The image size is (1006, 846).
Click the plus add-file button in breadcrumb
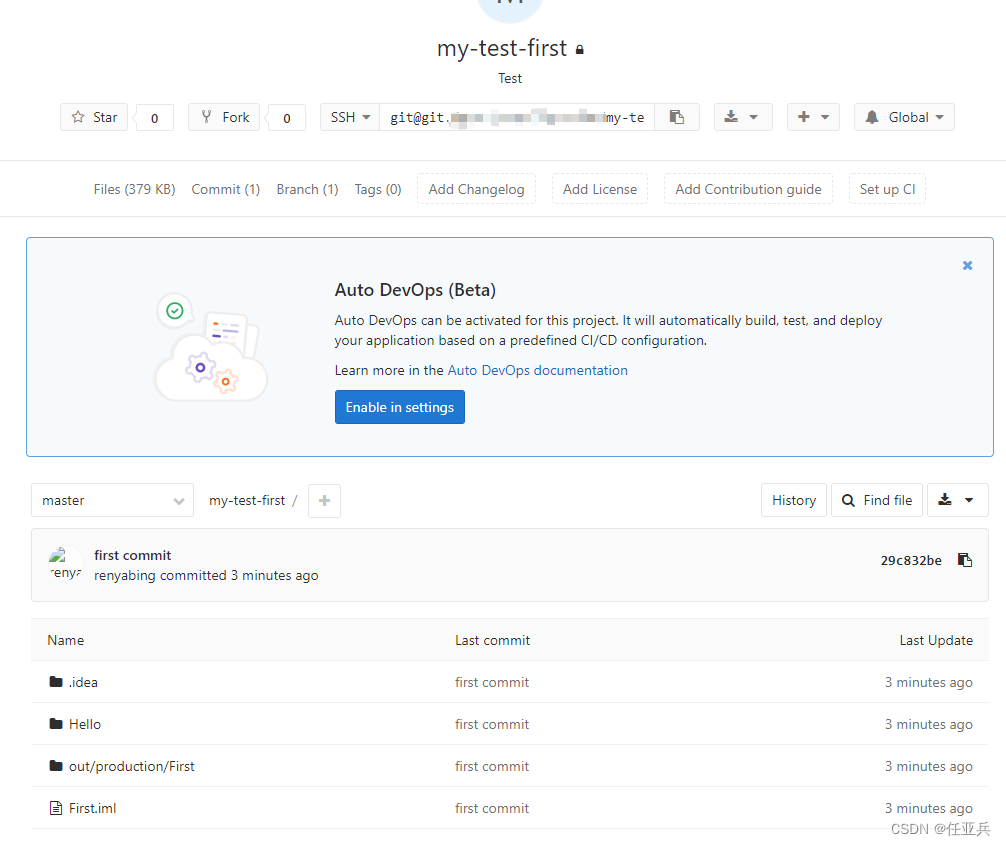(325, 500)
